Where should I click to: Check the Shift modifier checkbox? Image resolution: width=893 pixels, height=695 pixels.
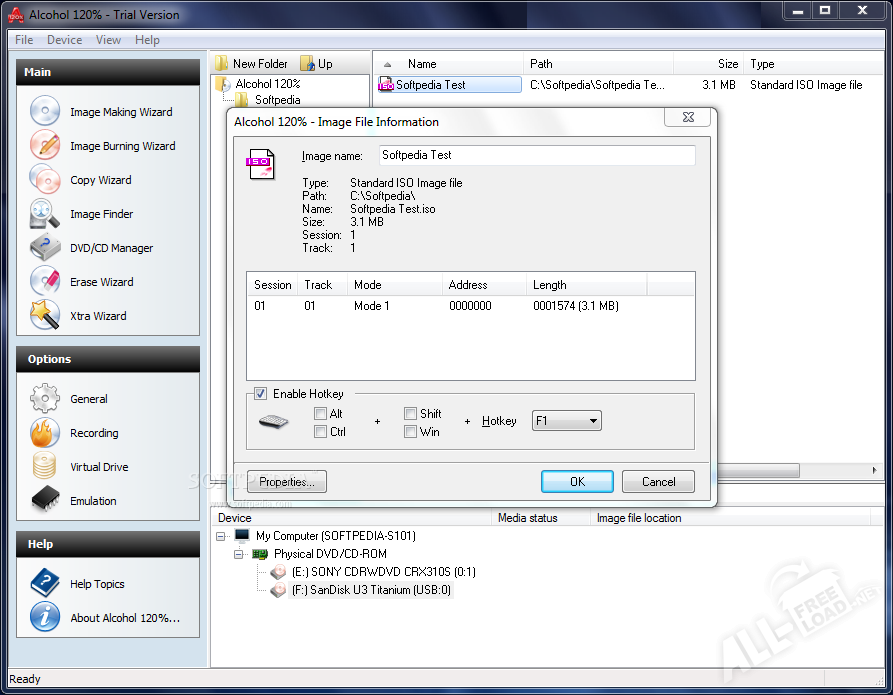tap(410, 414)
